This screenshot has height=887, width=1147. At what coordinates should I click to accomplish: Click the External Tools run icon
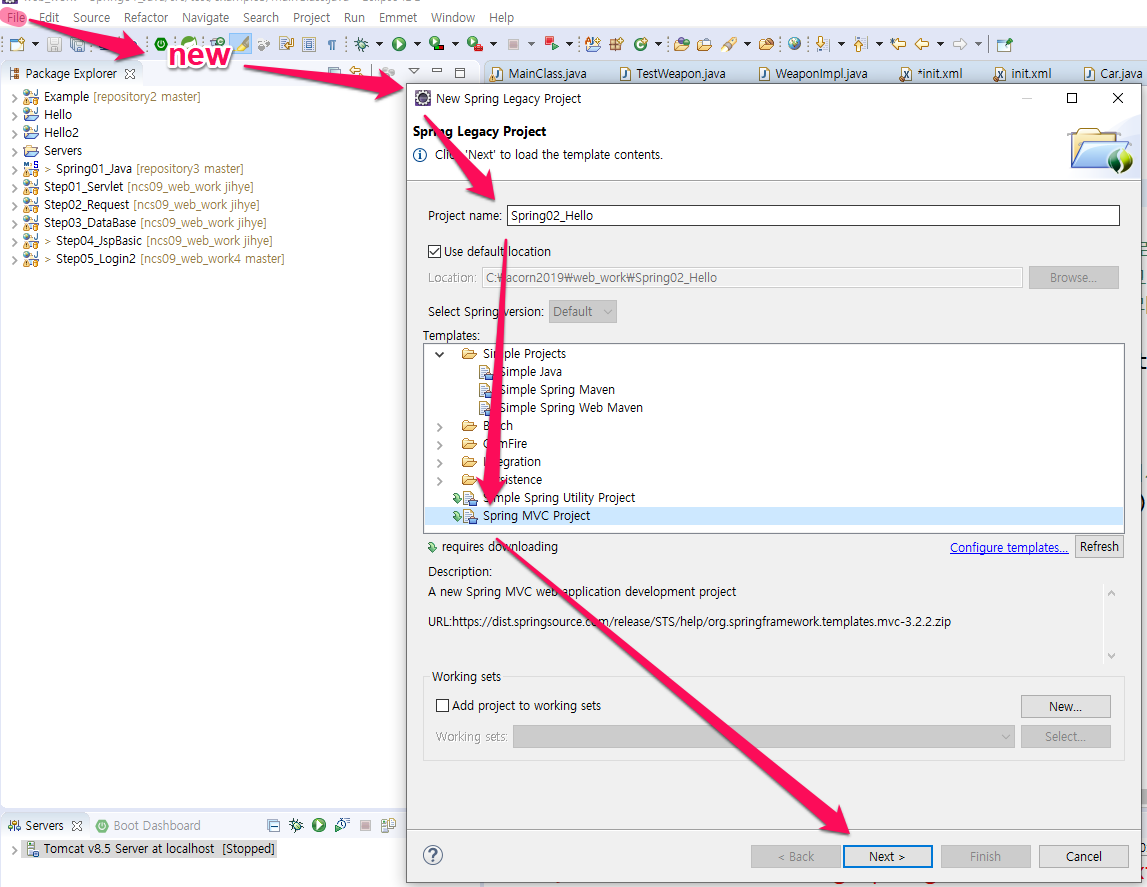coord(474,45)
